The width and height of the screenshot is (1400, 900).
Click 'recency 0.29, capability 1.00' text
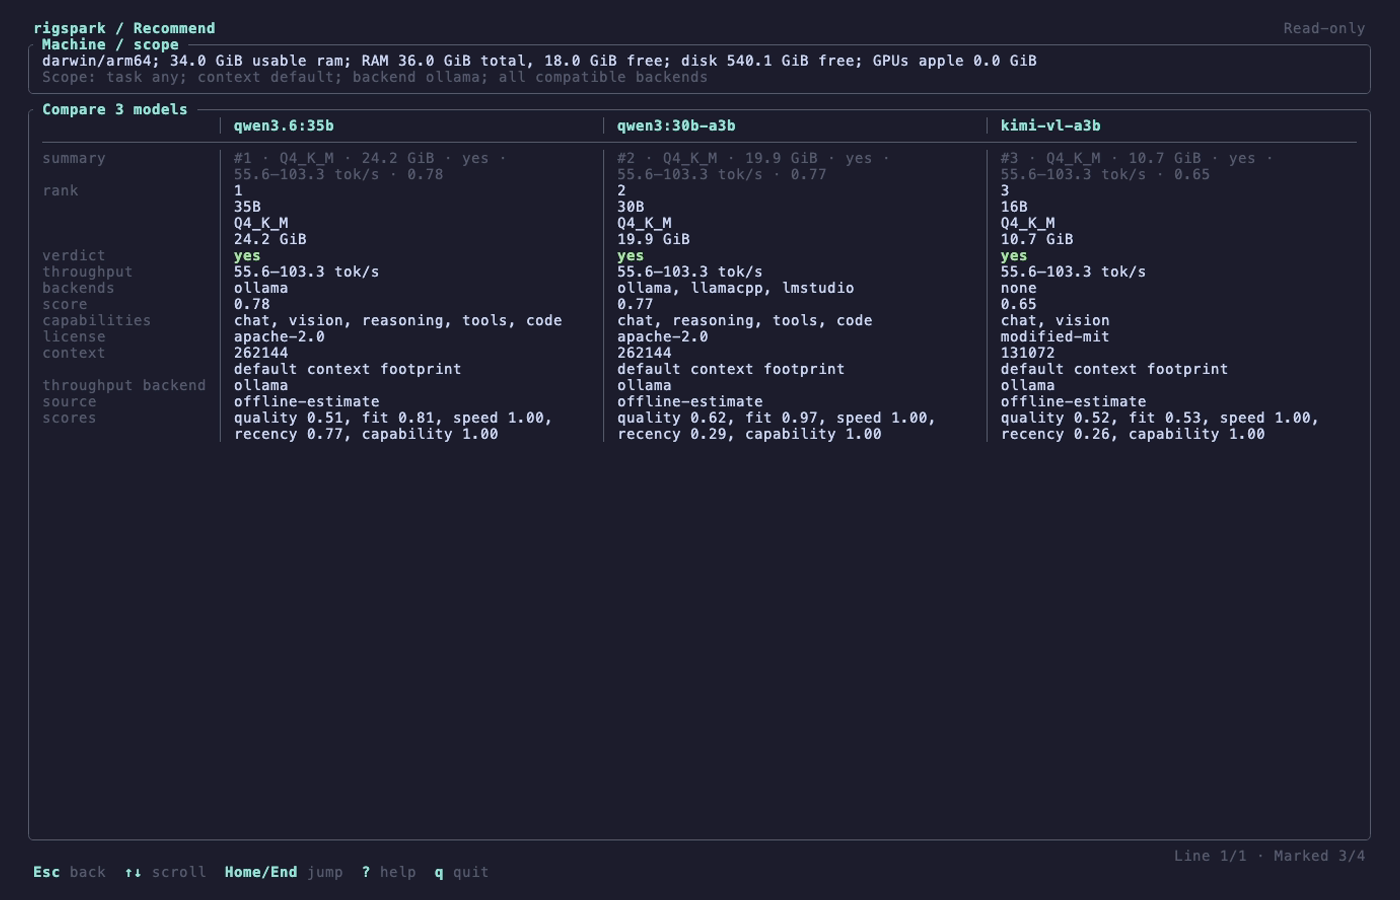tap(749, 434)
